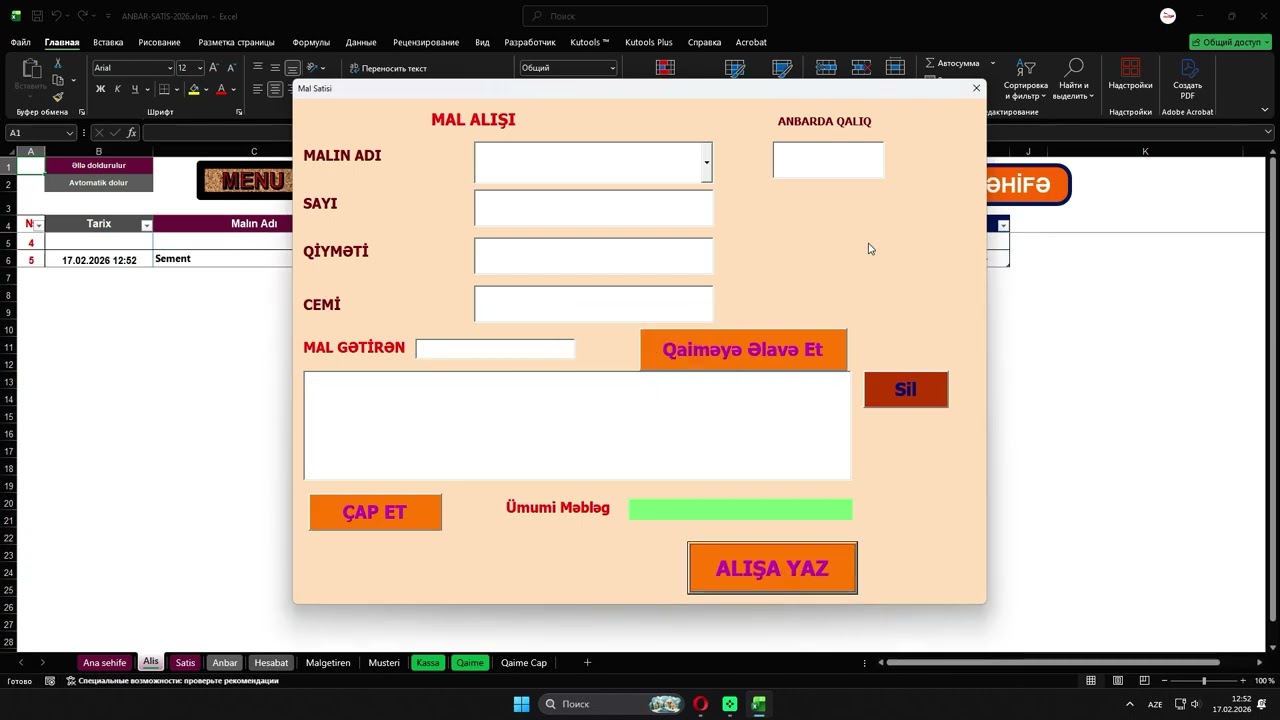Undo the last action in Excel
Screen dimensions: 1280x720
57,17
